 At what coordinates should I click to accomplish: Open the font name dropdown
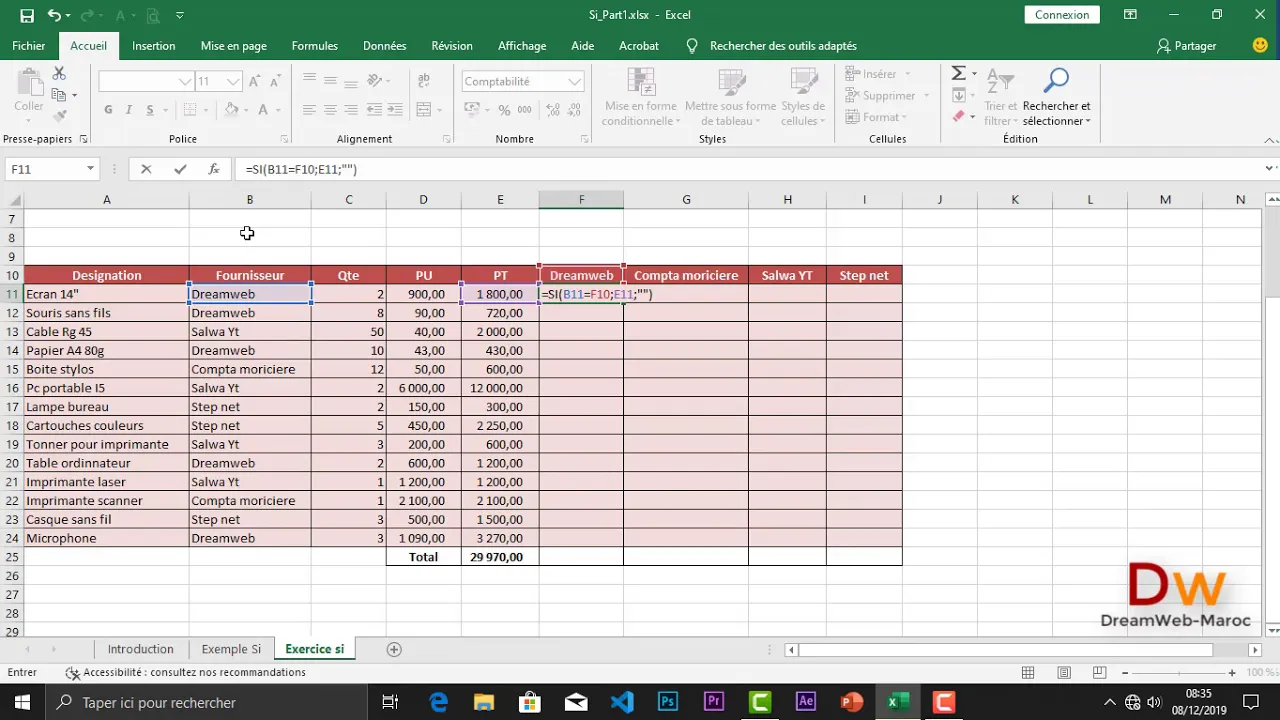185,82
